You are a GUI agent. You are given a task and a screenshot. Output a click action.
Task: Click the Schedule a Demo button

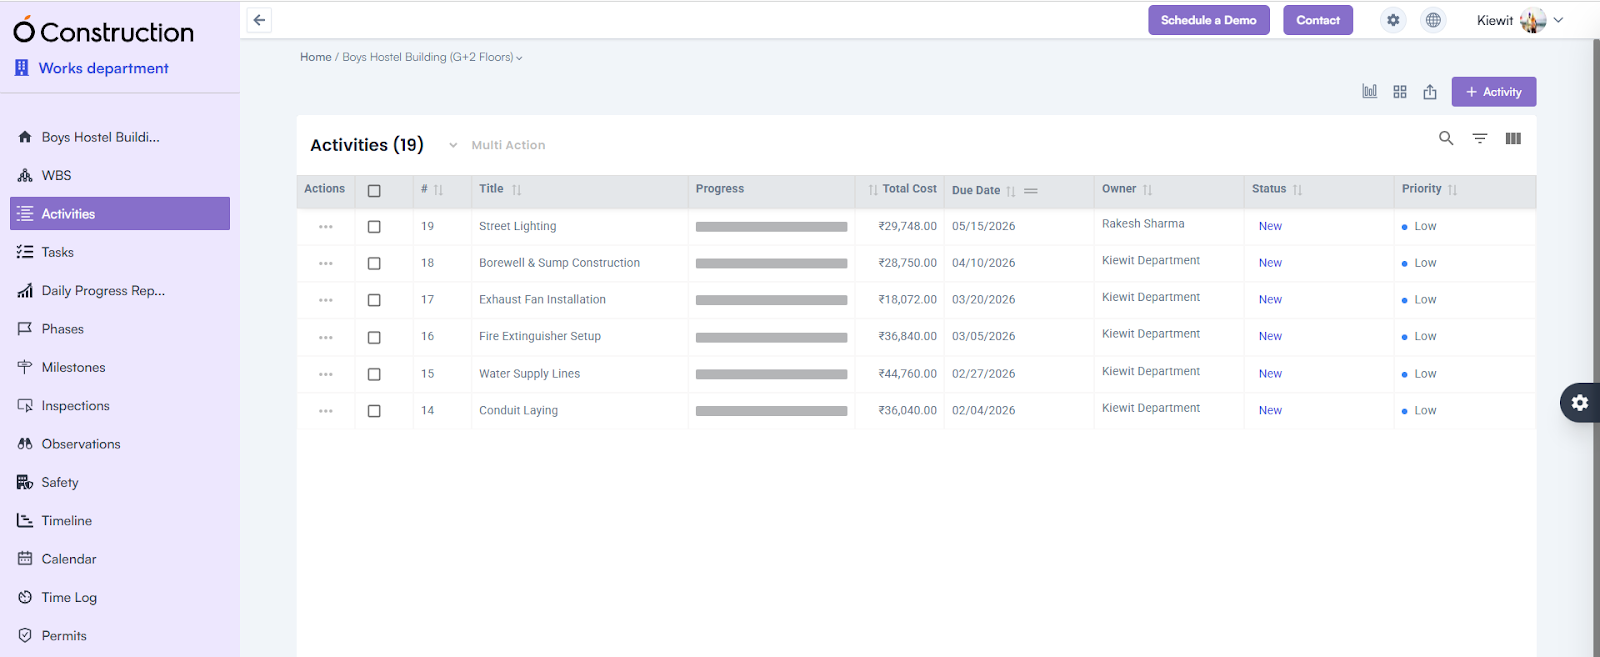click(x=1208, y=20)
